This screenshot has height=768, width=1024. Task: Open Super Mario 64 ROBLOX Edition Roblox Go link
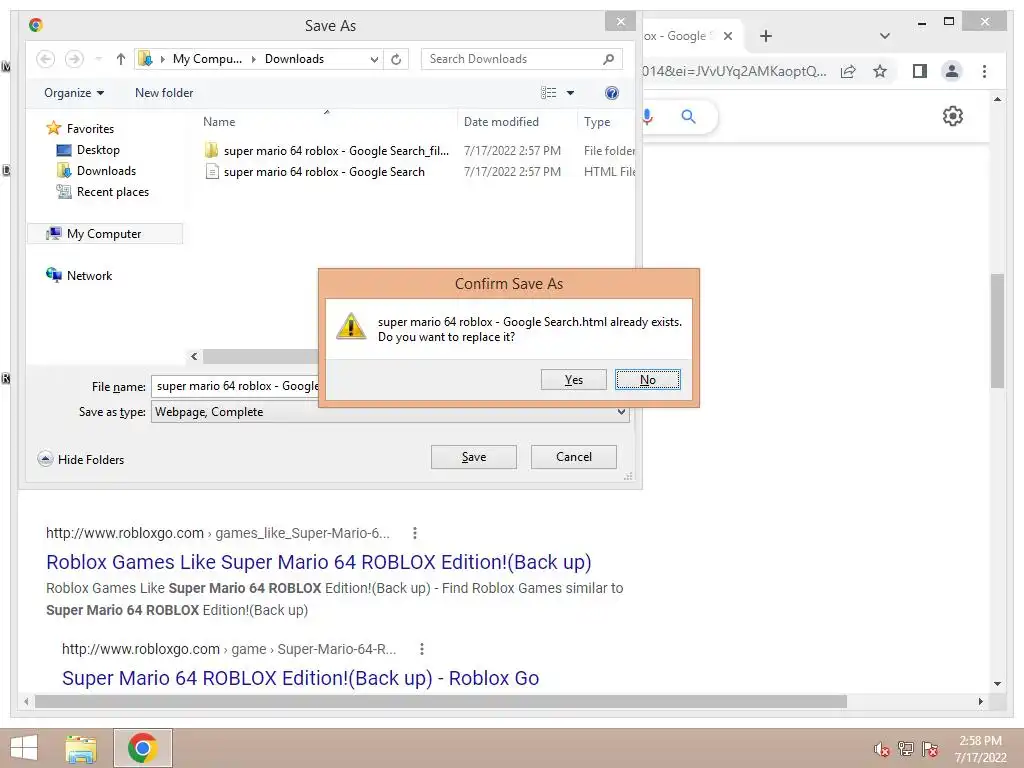tap(300, 679)
